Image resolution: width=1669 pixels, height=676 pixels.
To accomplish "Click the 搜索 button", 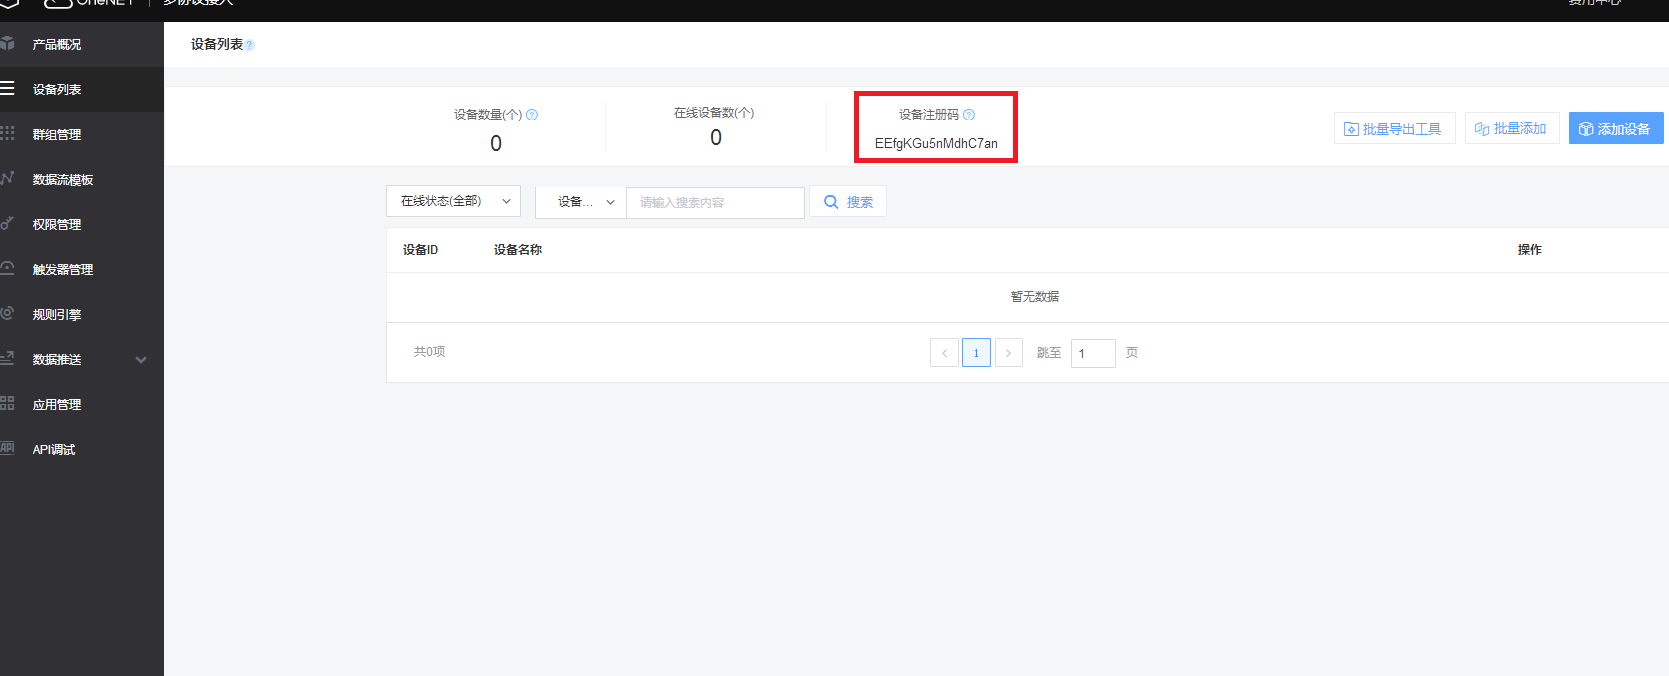I will [848, 202].
